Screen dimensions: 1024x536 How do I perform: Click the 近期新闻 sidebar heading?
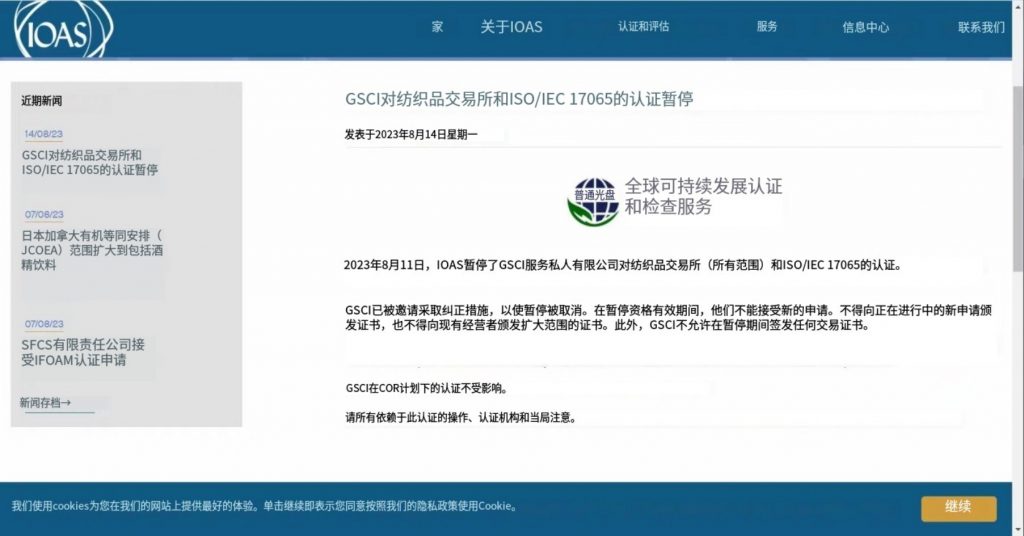pos(42,101)
